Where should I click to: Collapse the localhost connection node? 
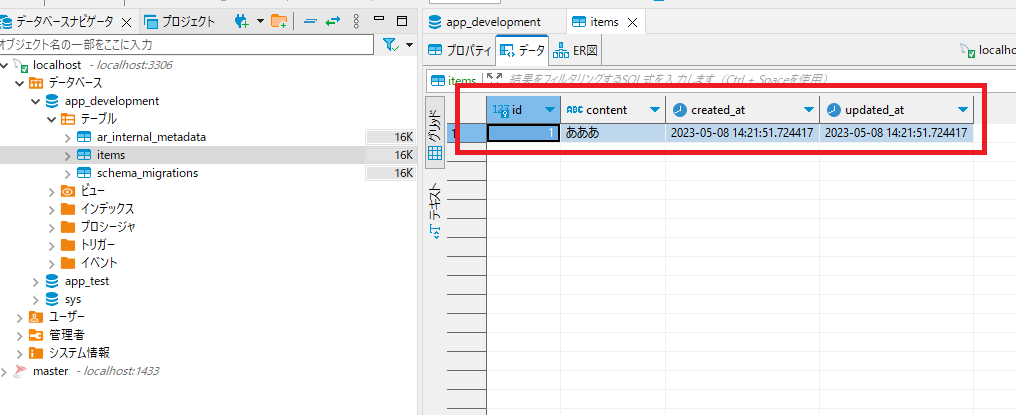[5, 65]
